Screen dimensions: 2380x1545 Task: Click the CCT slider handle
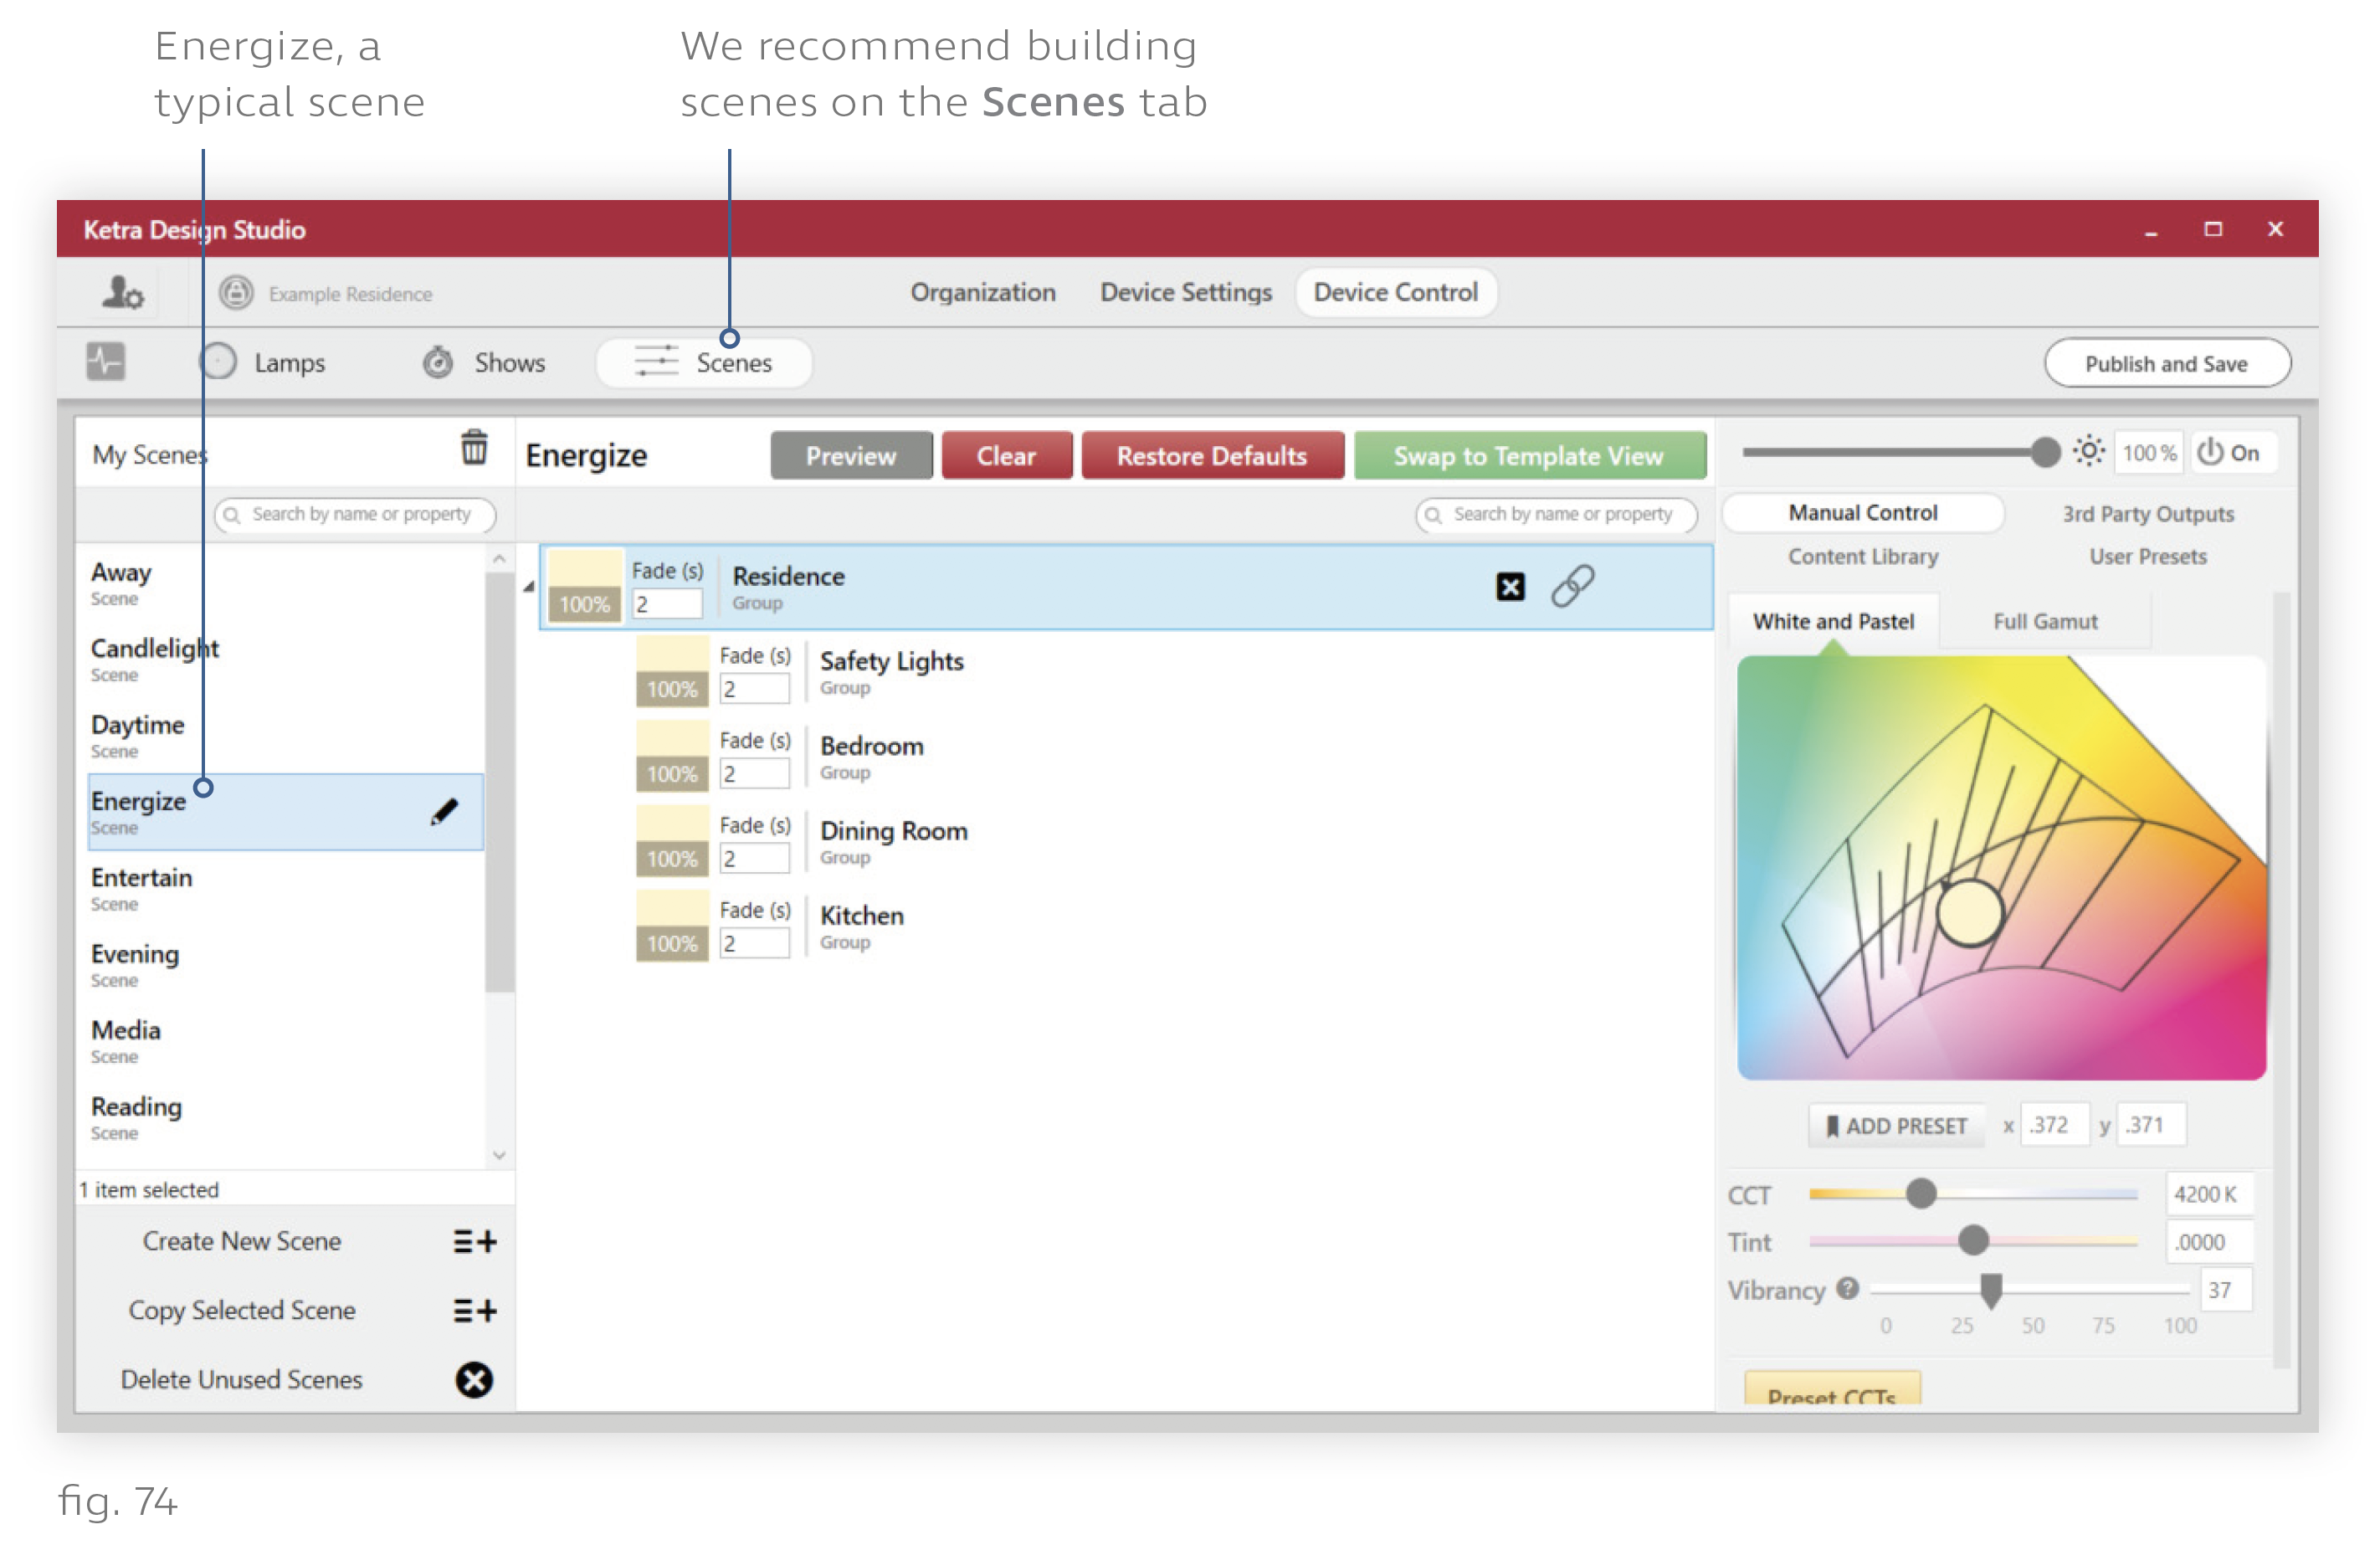pos(1920,1192)
